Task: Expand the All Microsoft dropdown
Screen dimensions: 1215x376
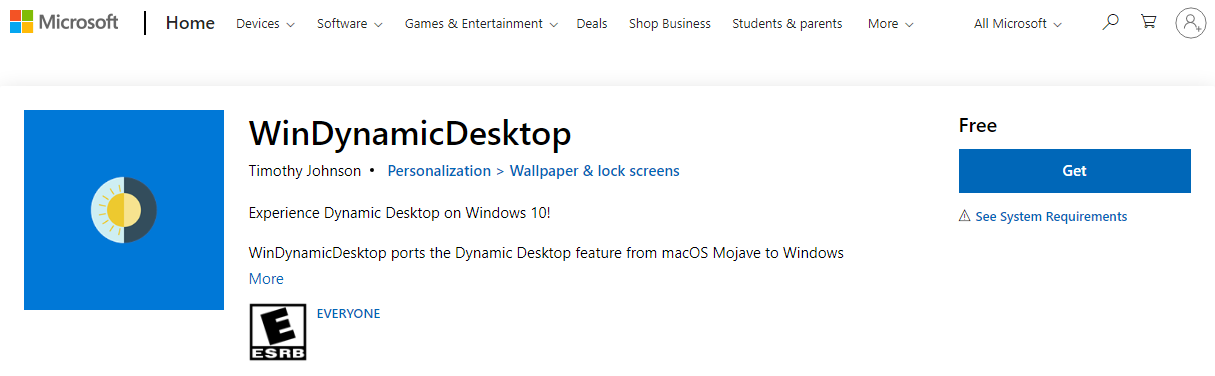Action: [1018, 24]
